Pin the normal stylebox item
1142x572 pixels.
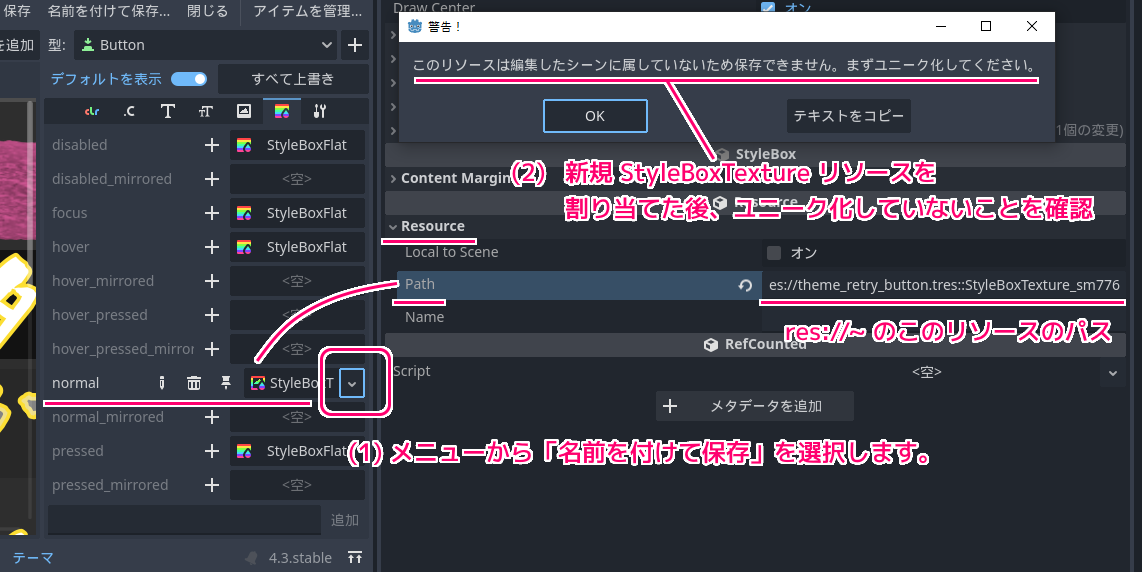click(226, 383)
